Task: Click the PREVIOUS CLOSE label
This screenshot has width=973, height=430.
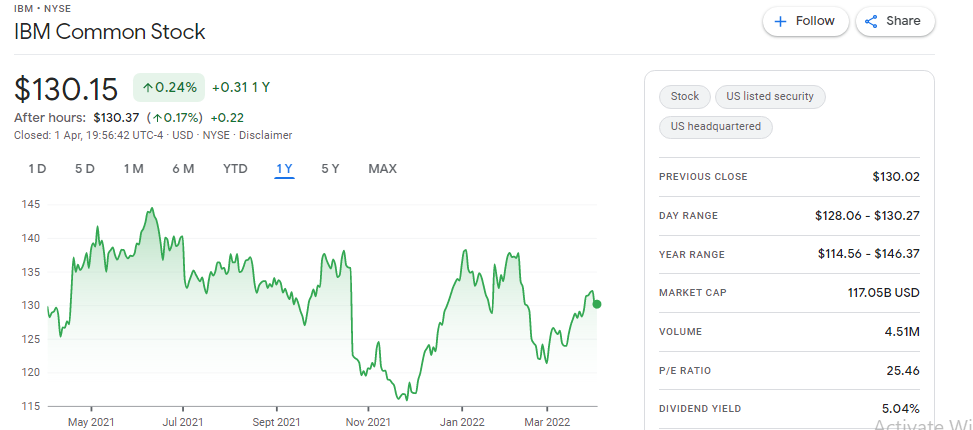Action: pos(703,177)
